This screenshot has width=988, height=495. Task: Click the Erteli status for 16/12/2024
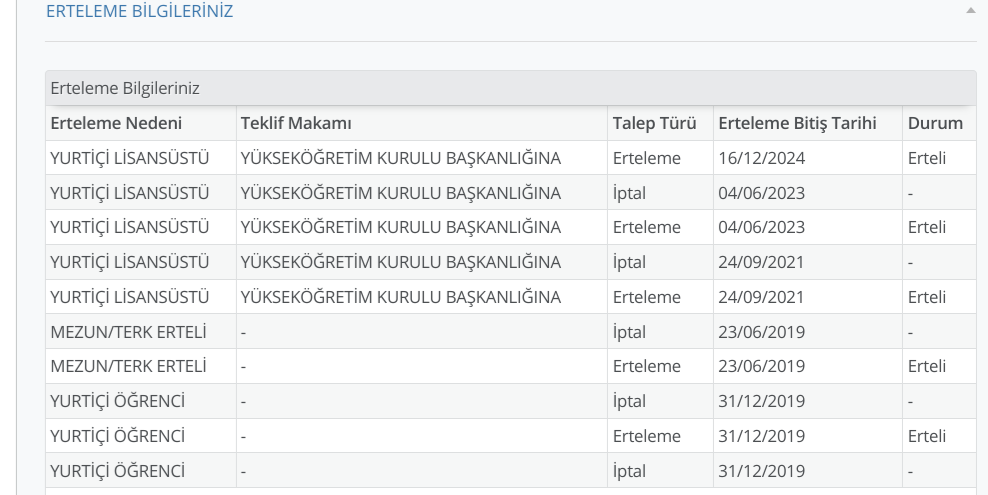(926, 158)
